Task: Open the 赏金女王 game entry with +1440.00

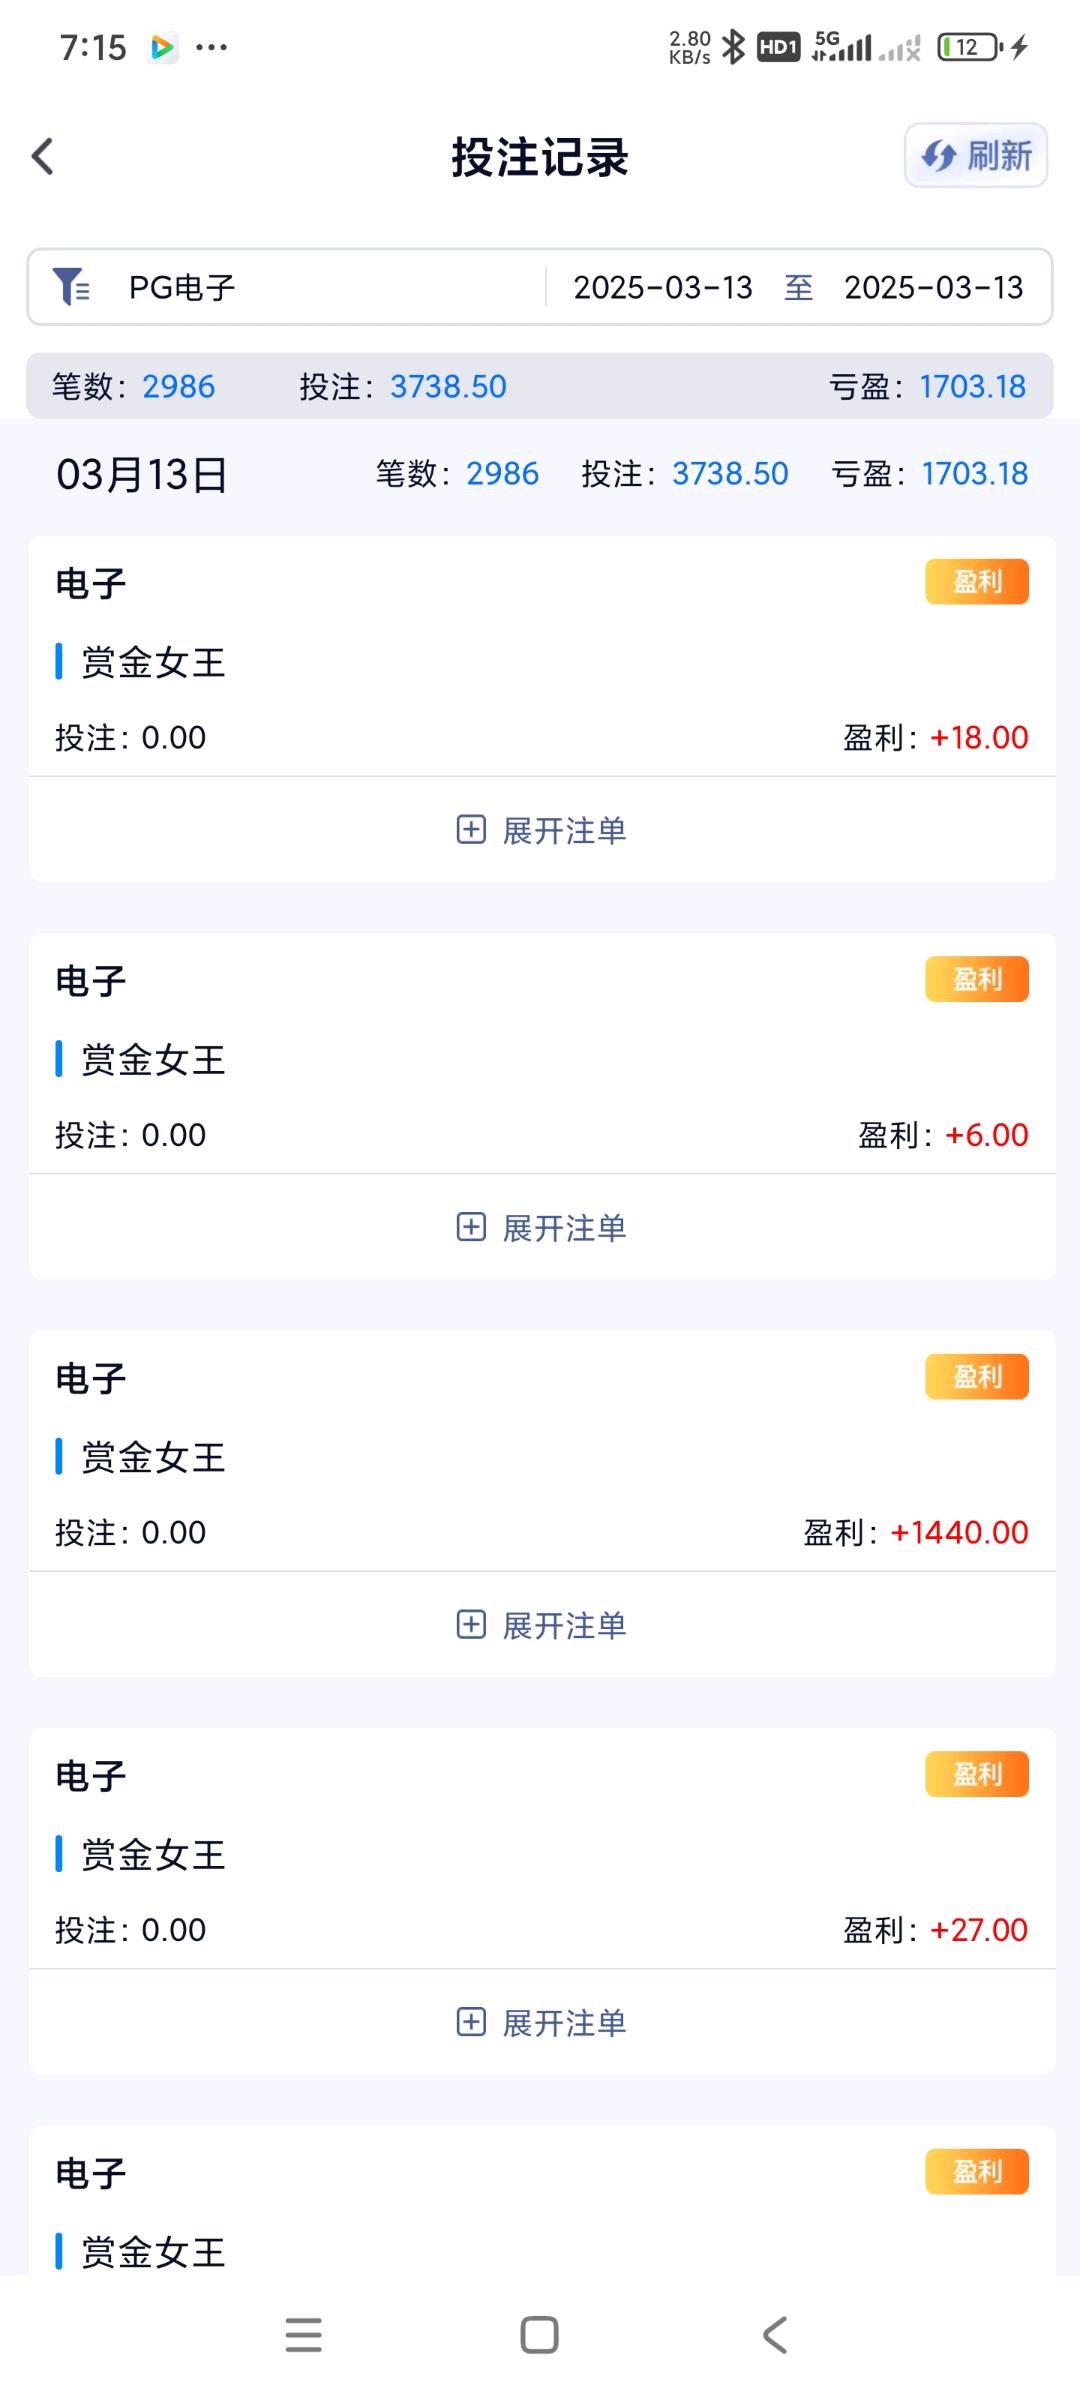Action: coord(153,1457)
